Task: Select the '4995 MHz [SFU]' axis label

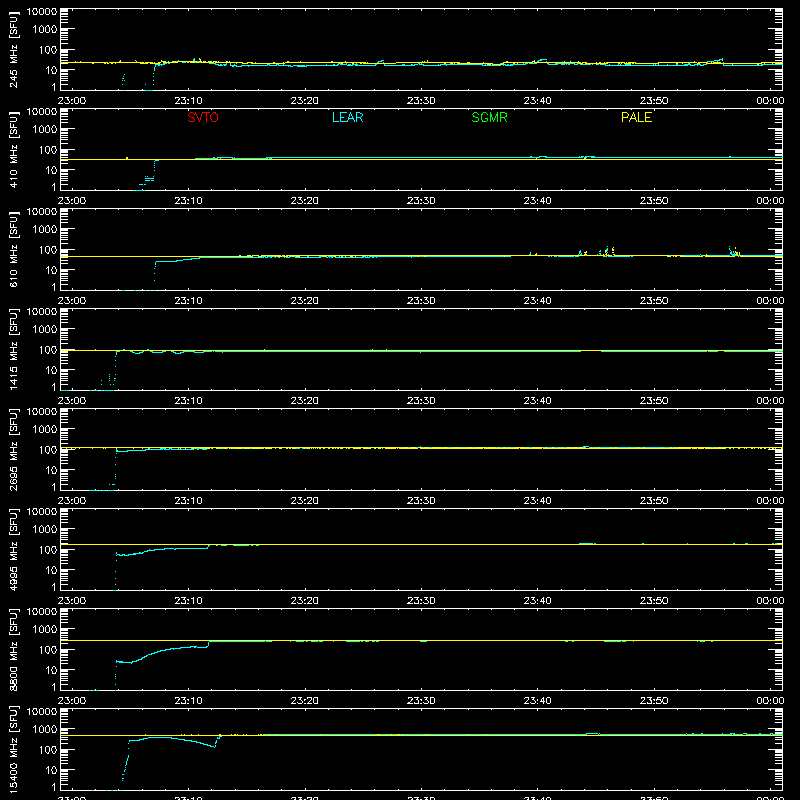Action: click(x=14, y=550)
